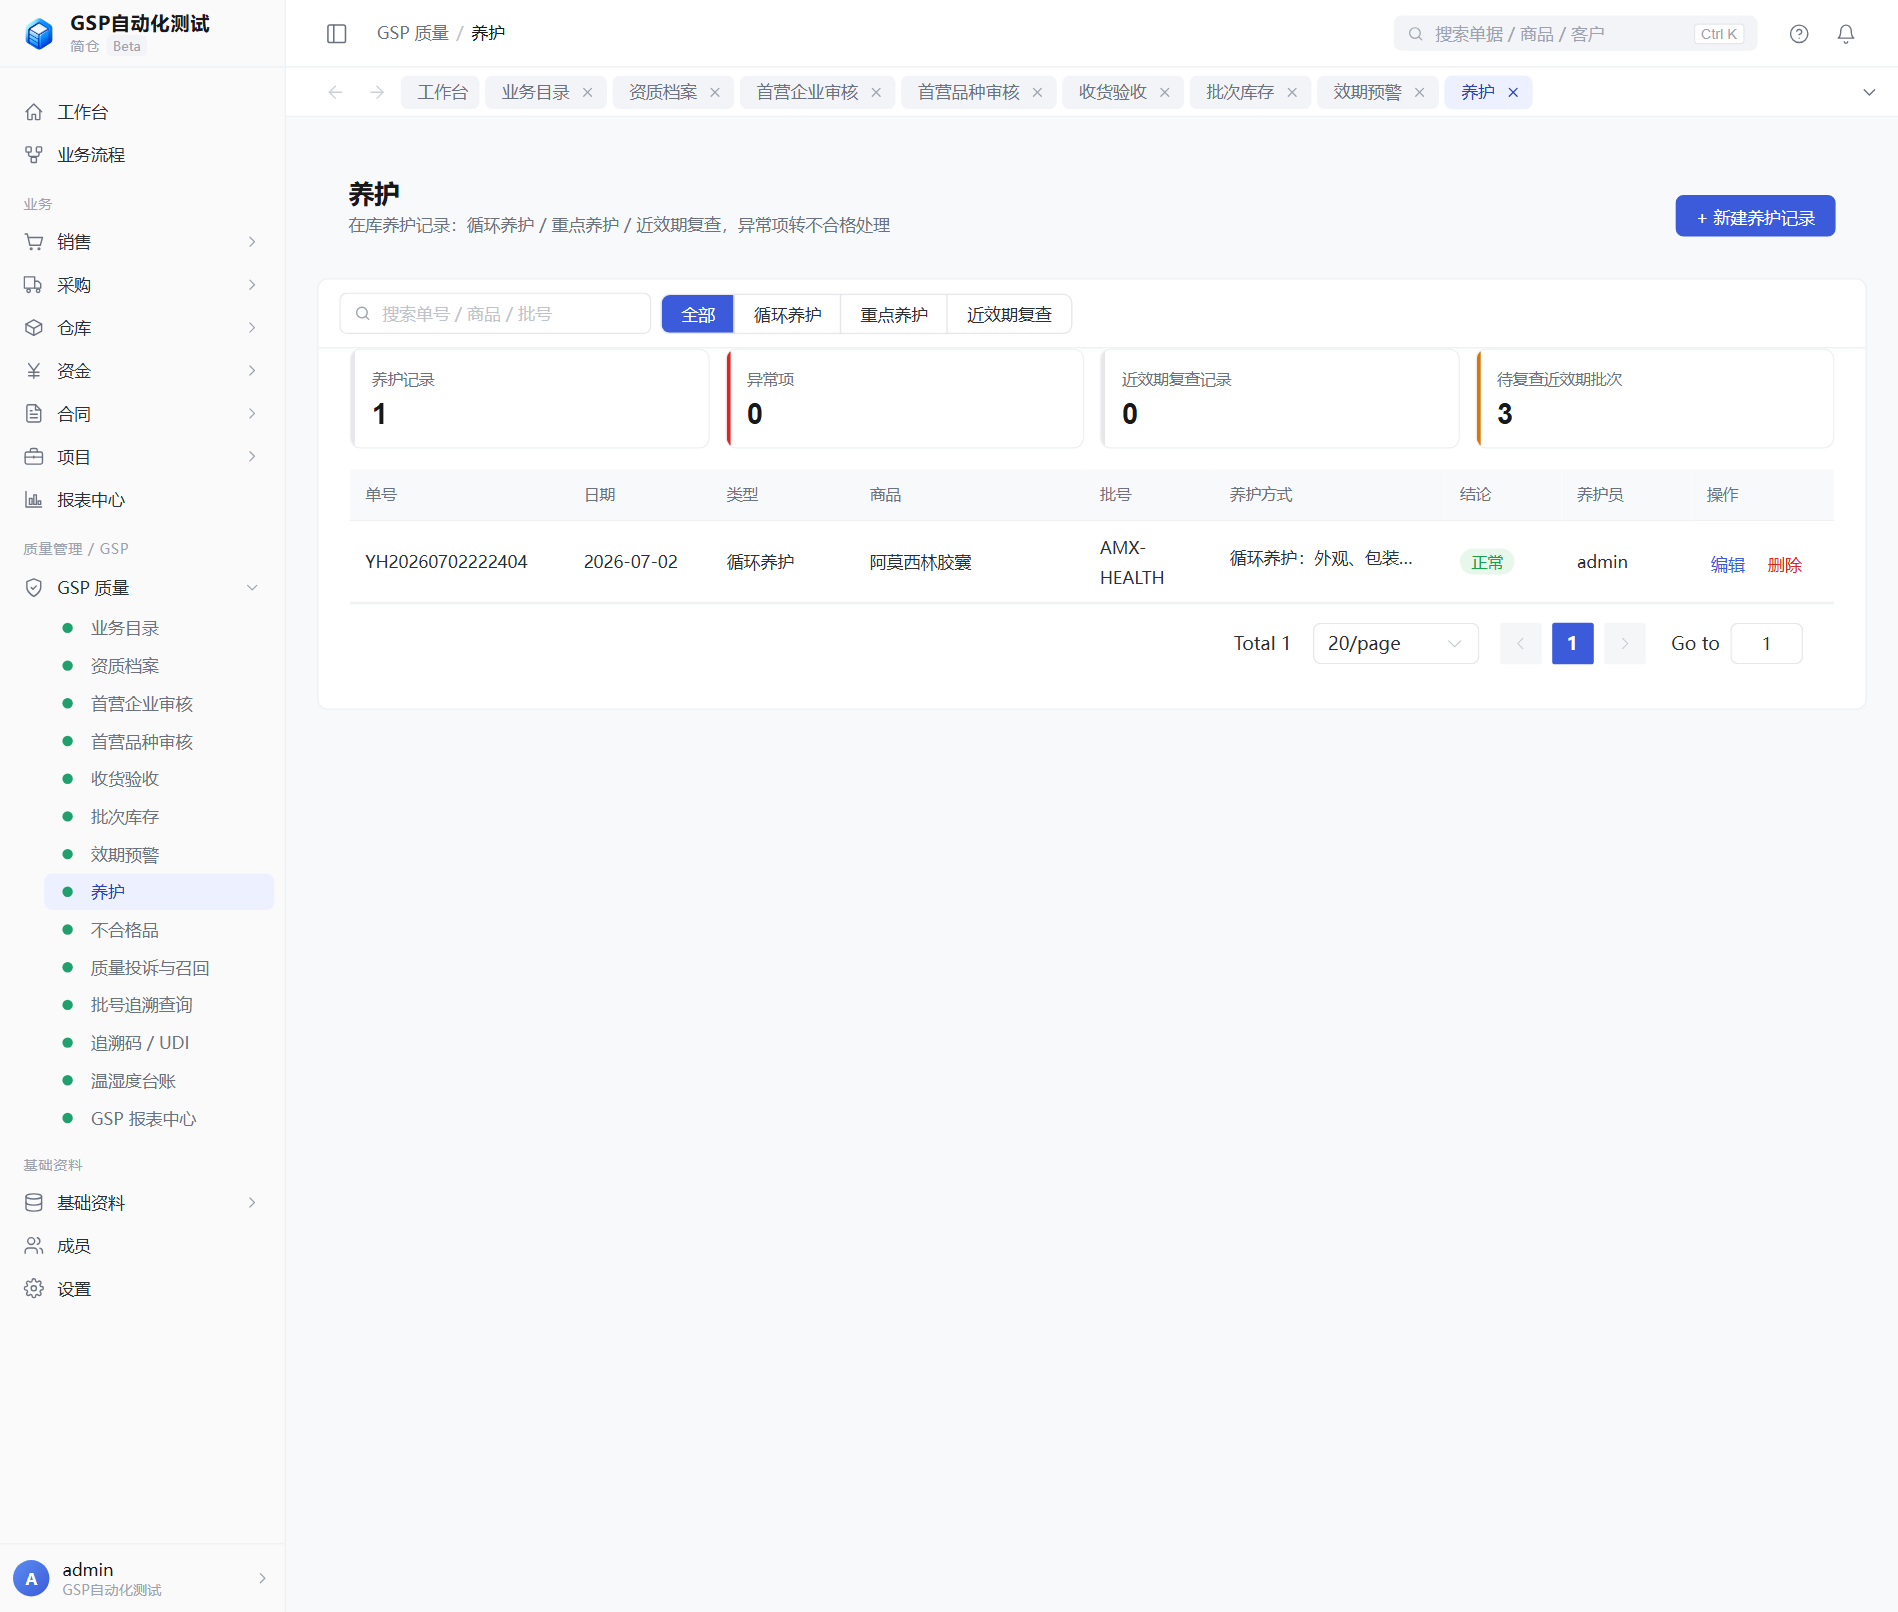The width and height of the screenshot is (1898, 1612).
Task: Expand the 资金 menu
Action: [x=142, y=371]
